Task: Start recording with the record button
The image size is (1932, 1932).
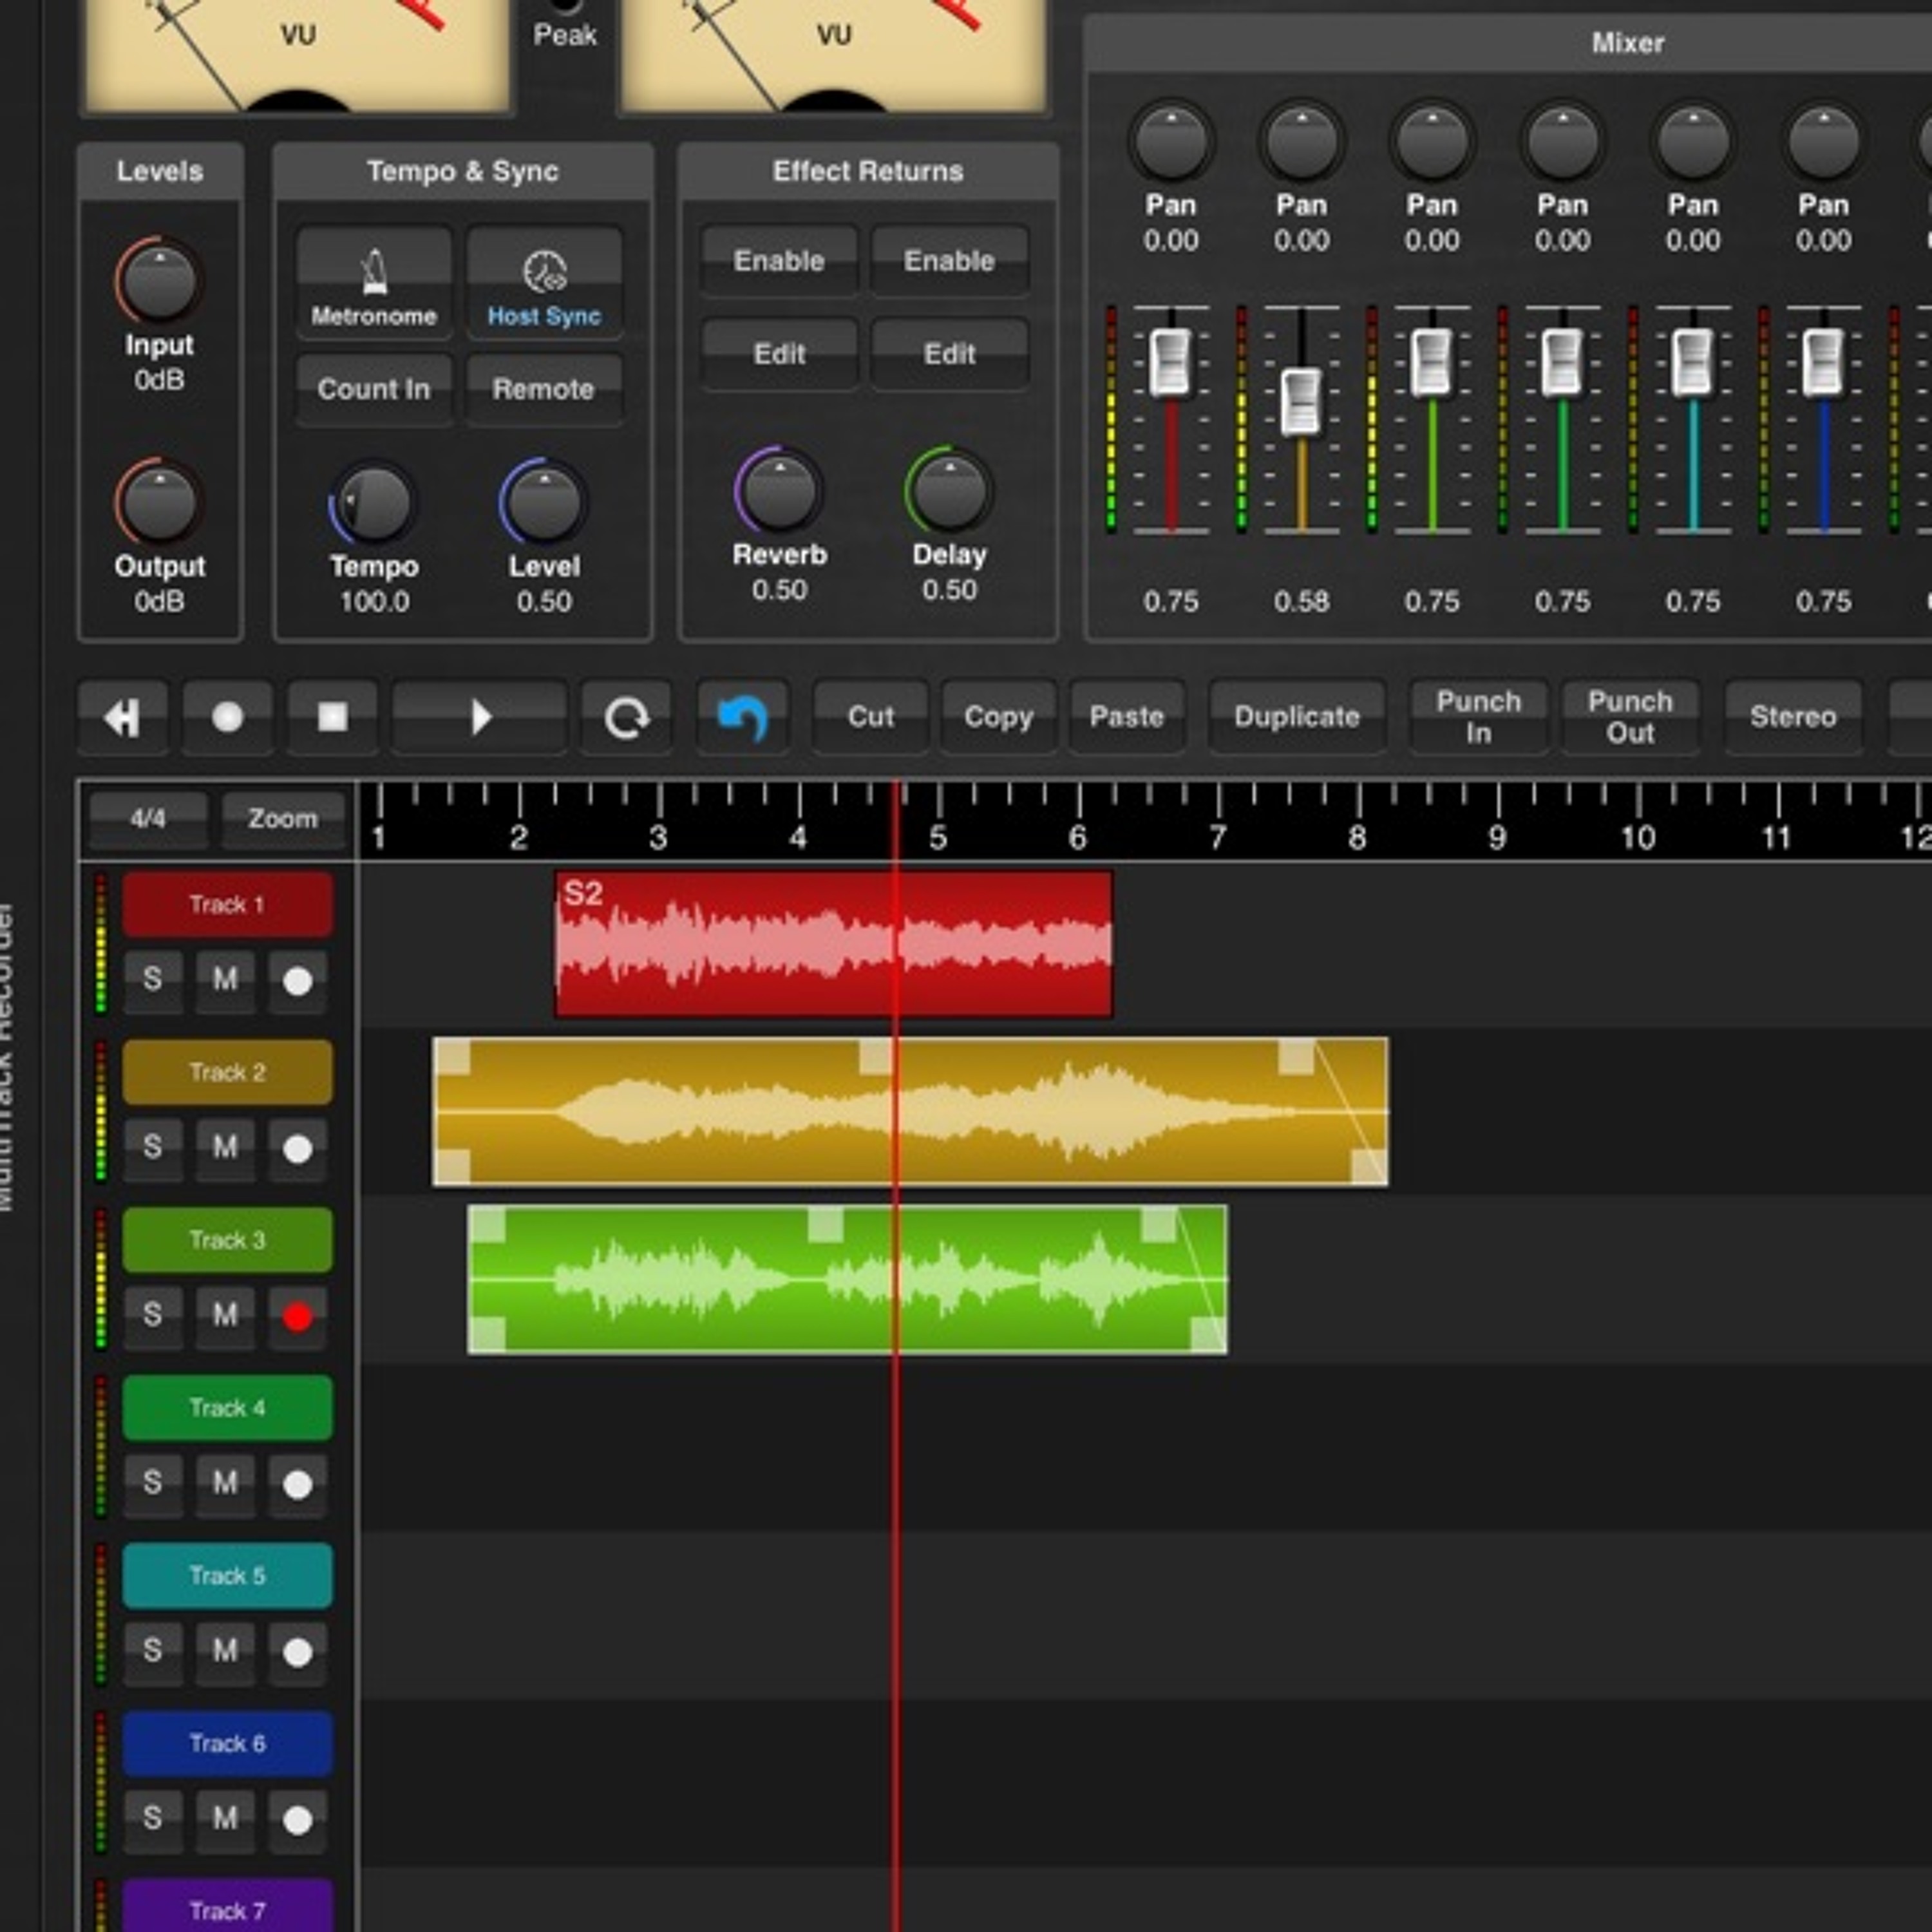Action: coord(228,717)
